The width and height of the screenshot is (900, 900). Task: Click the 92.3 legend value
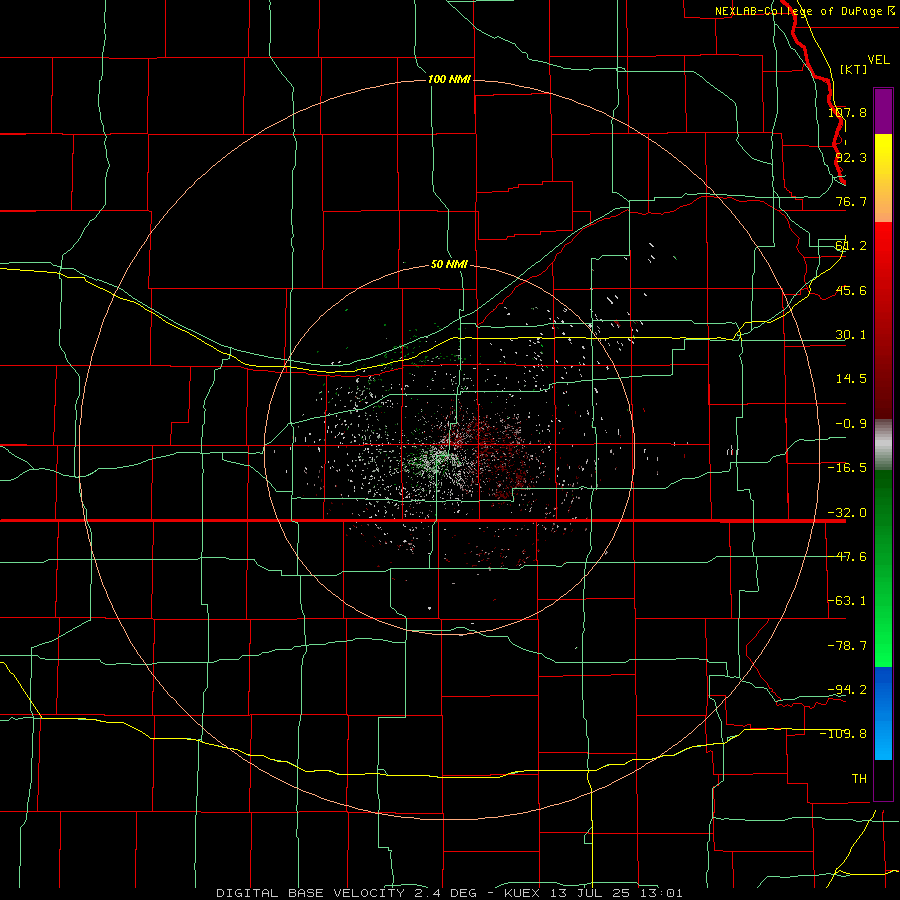[x=851, y=157]
